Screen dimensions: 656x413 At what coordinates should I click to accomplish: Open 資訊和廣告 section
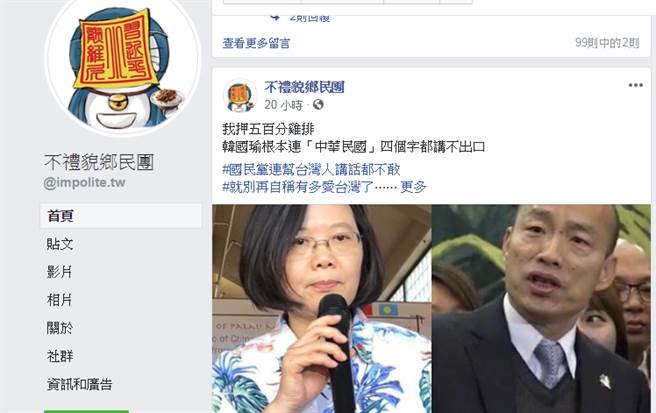[79, 384]
